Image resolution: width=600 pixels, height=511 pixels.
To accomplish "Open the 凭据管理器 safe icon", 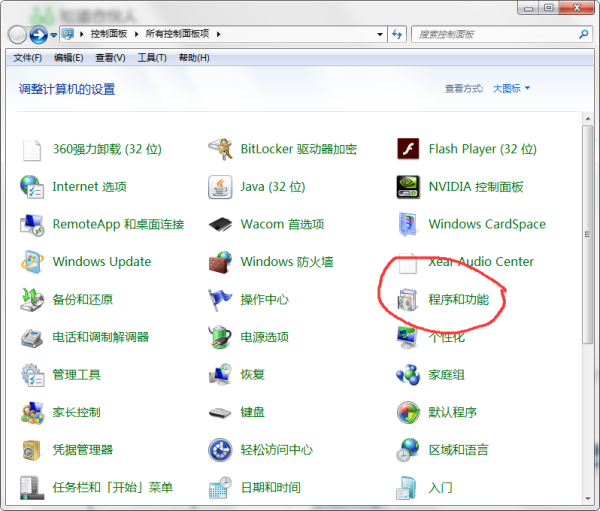I will (32, 450).
